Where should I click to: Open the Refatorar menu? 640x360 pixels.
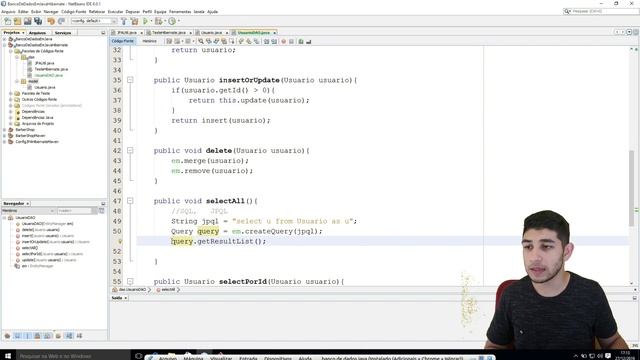[x=97, y=12]
